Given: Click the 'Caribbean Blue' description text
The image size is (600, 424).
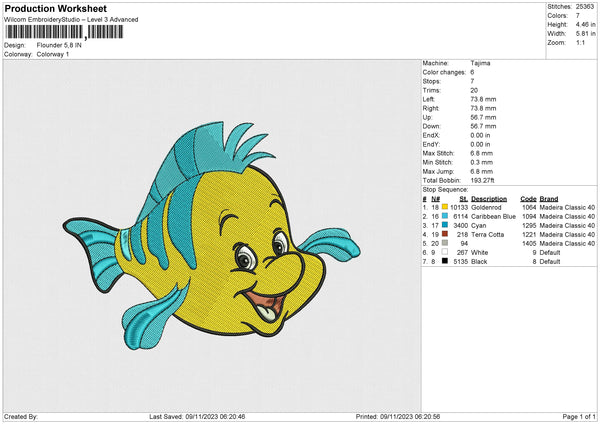Looking at the screenshot, I should [493, 217].
